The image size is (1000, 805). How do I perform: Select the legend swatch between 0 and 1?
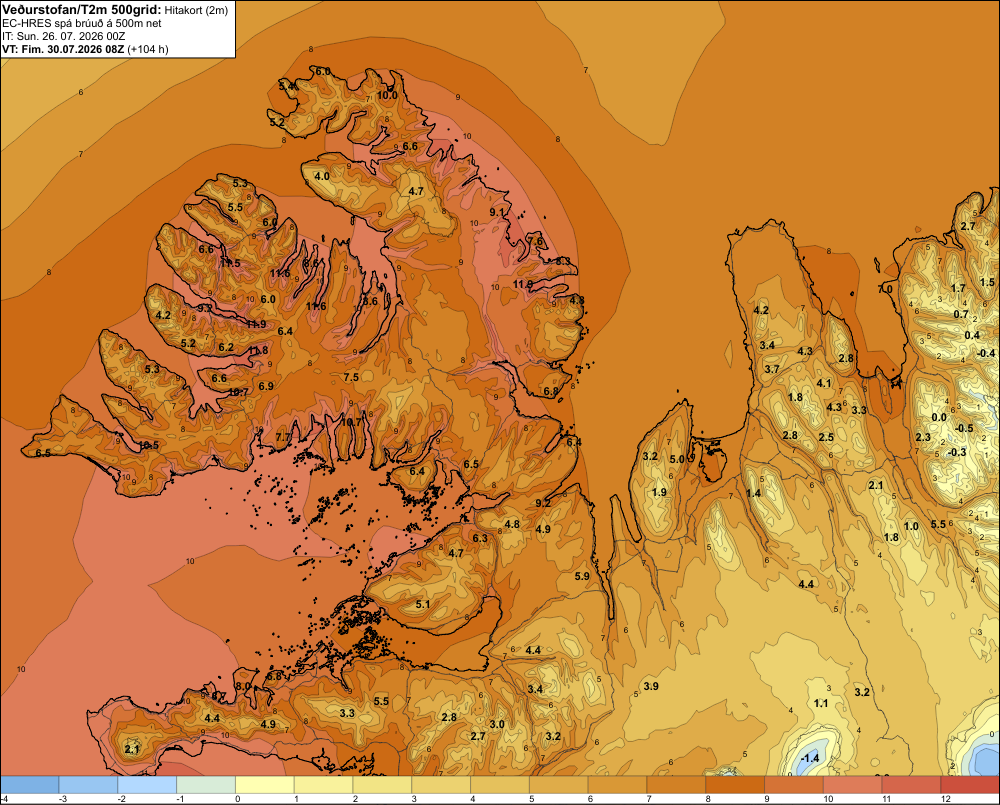pyautogui.click(x=265, y=785)
